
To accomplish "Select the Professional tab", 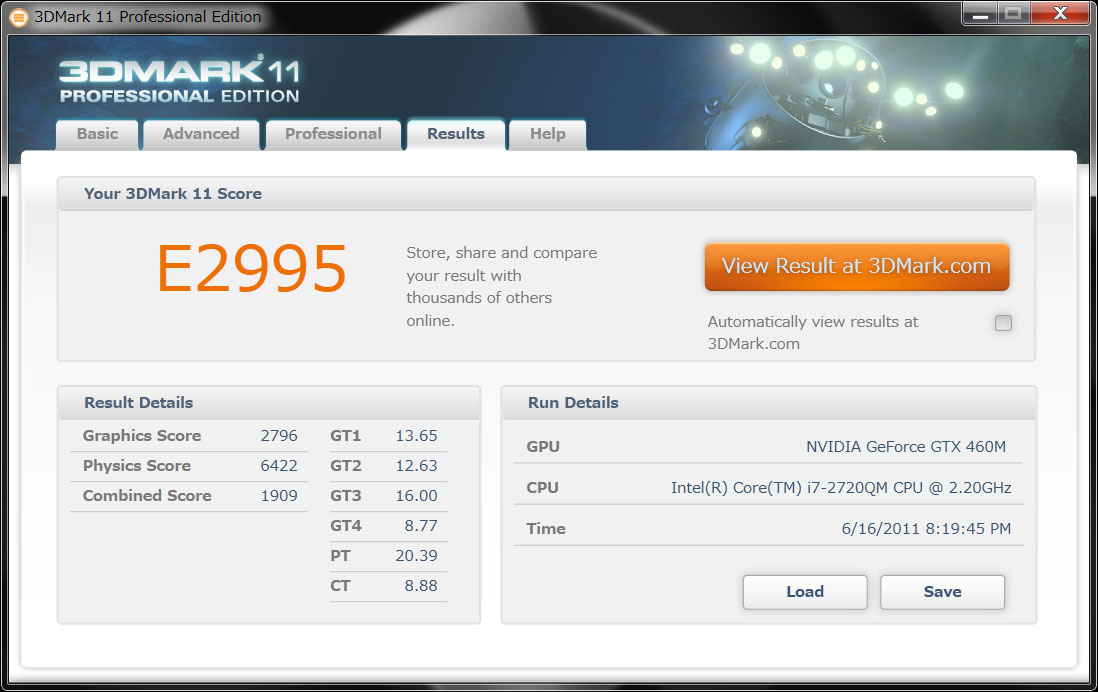I will tap(333, 134).
